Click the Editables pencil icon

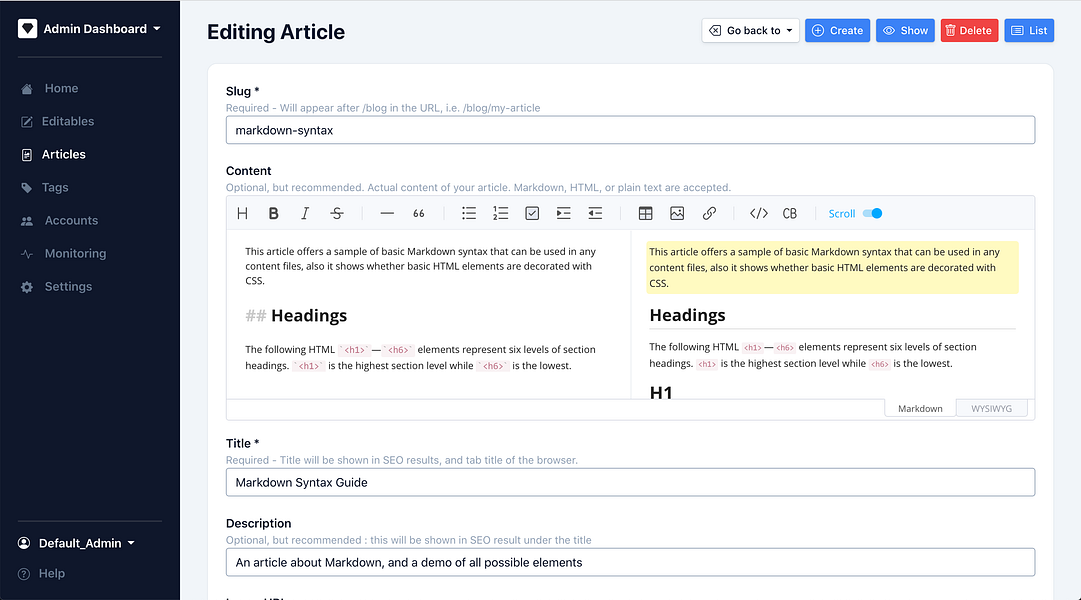(x=27, y=122)
